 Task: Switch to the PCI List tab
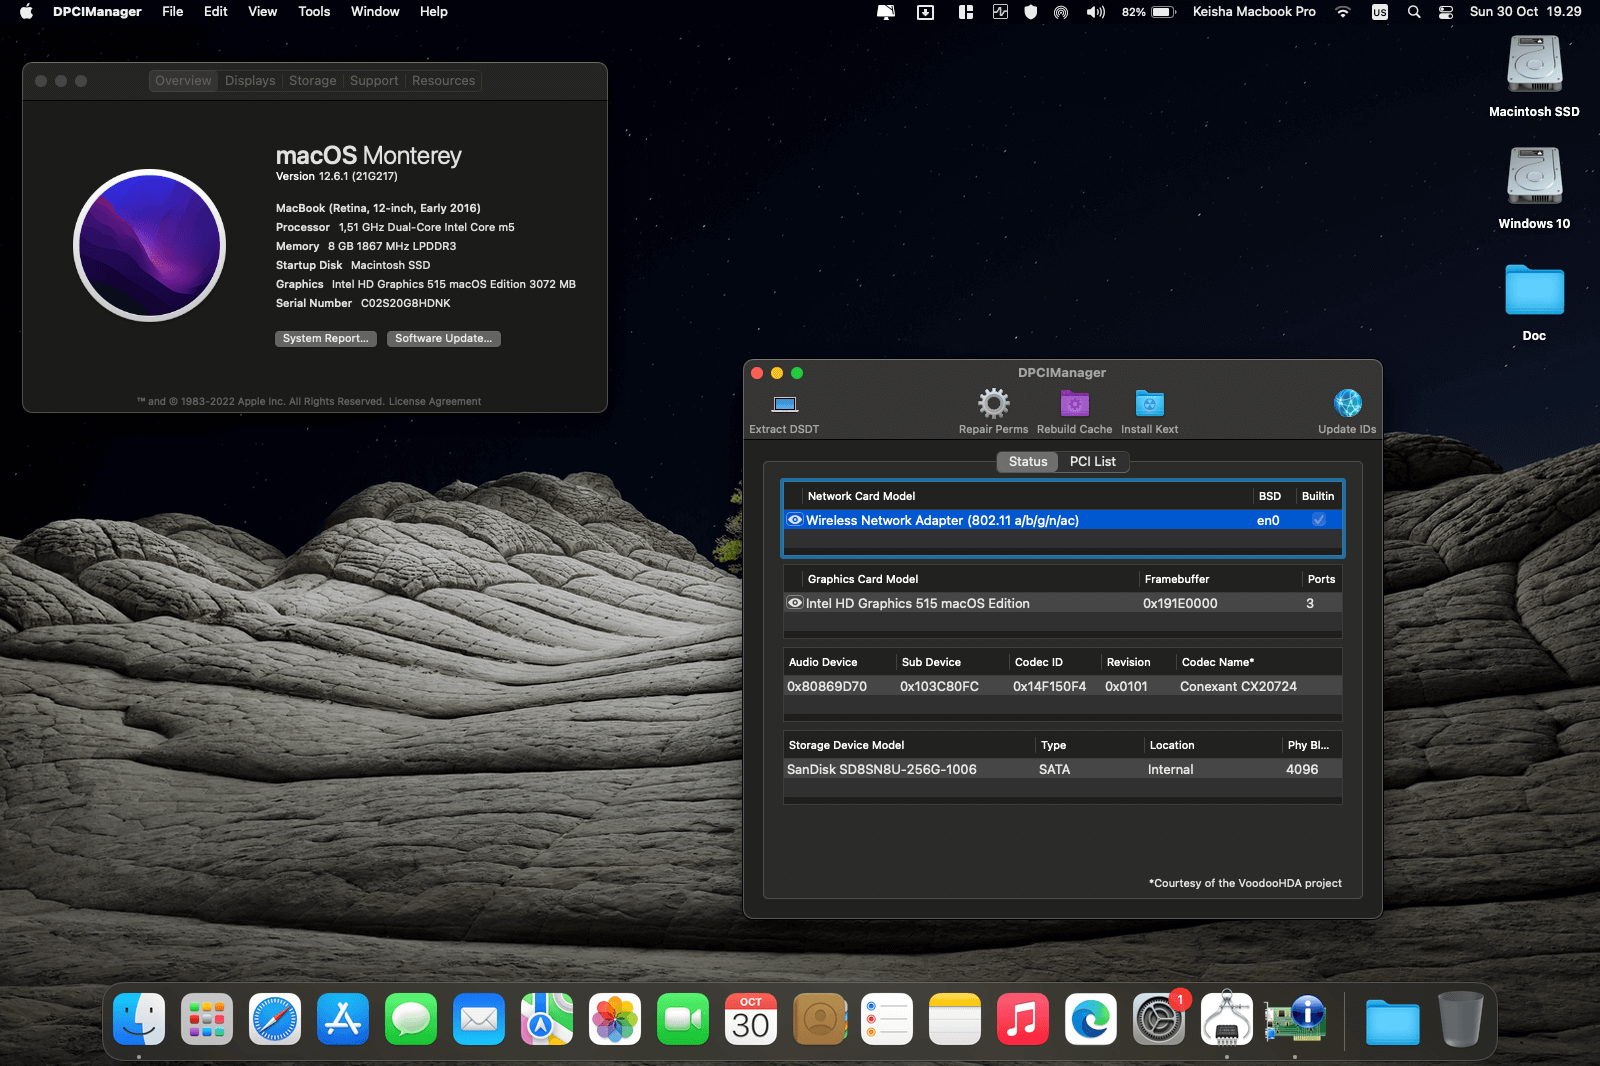click(x=1092, y=462)
